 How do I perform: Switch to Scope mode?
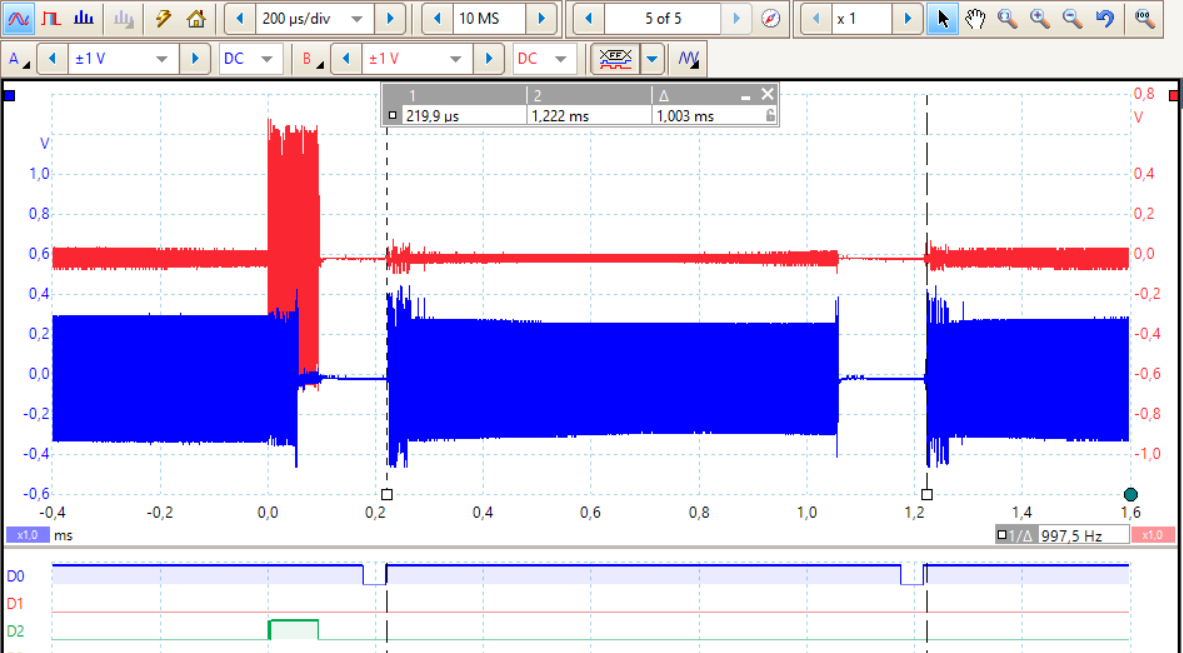tap(21, 18)
